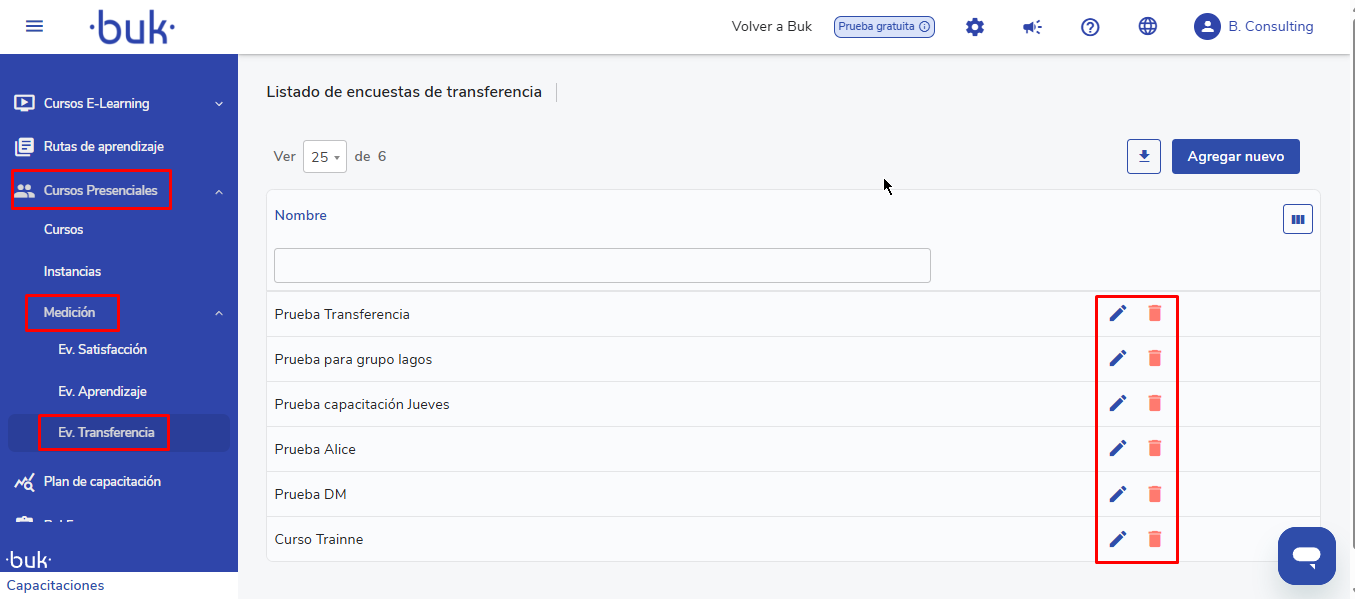
Task: Open Rutas de aprendizaje
Action: tap(103, 147)
